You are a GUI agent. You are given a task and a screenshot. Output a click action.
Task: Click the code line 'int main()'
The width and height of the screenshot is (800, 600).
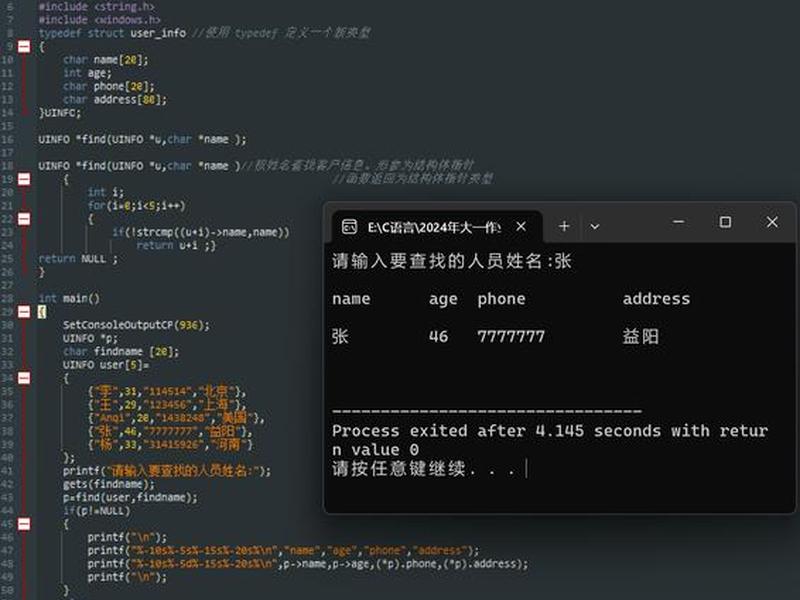pos(69,298)
